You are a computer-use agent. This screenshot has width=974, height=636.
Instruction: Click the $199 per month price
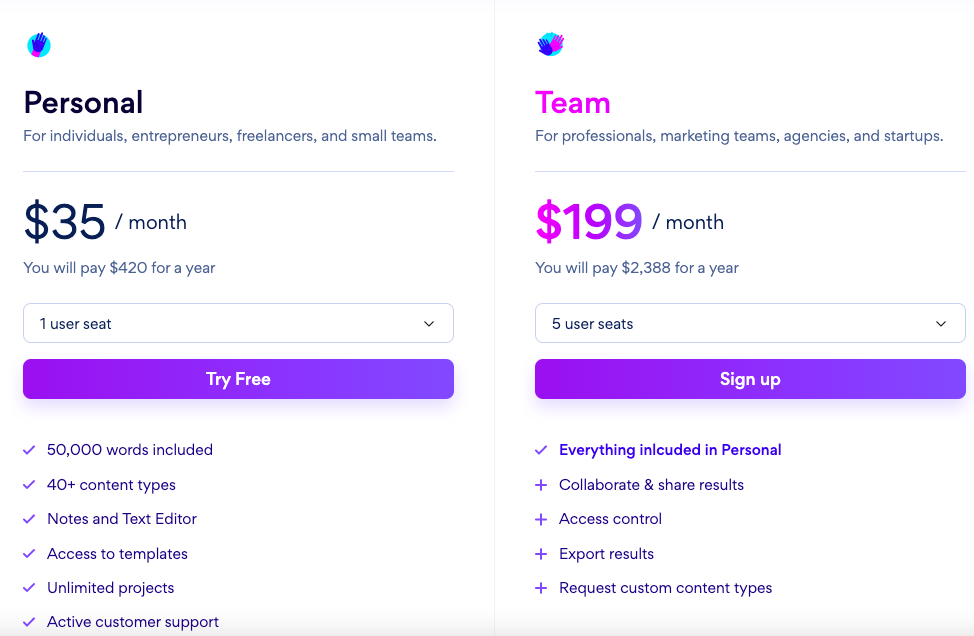[x=630, y=221]
